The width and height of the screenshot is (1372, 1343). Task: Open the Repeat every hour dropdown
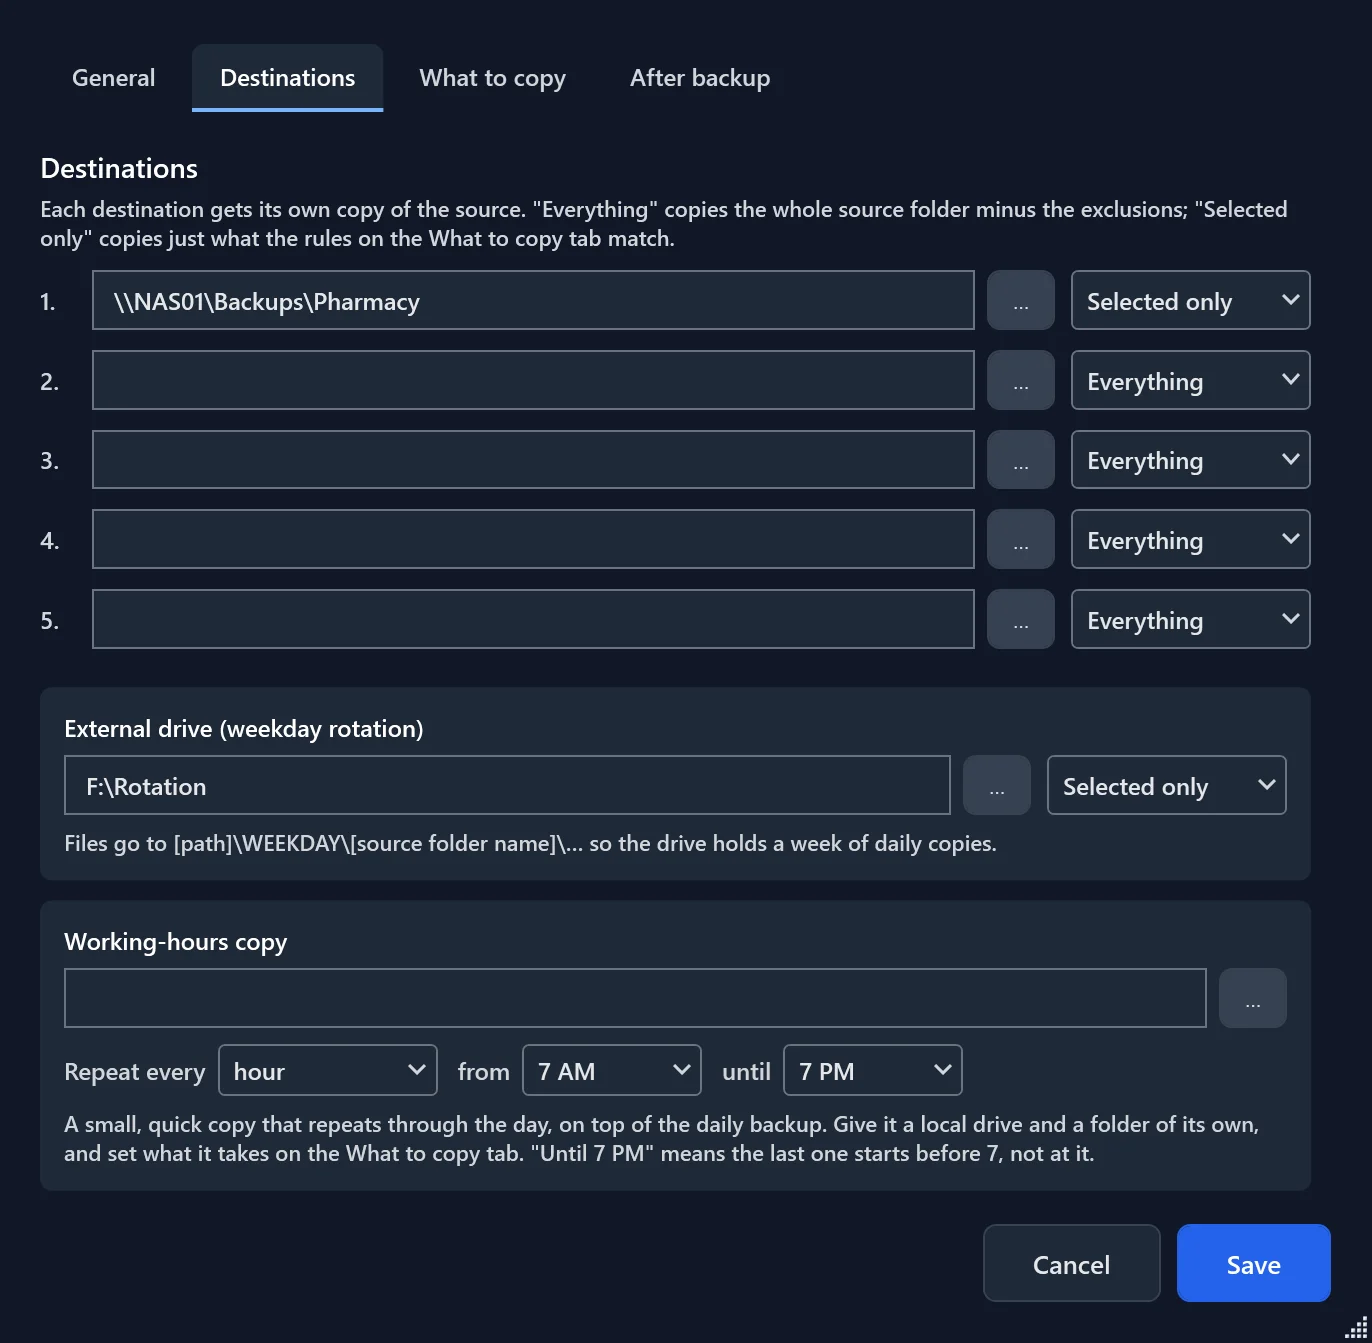click(x=328, y=1070)
